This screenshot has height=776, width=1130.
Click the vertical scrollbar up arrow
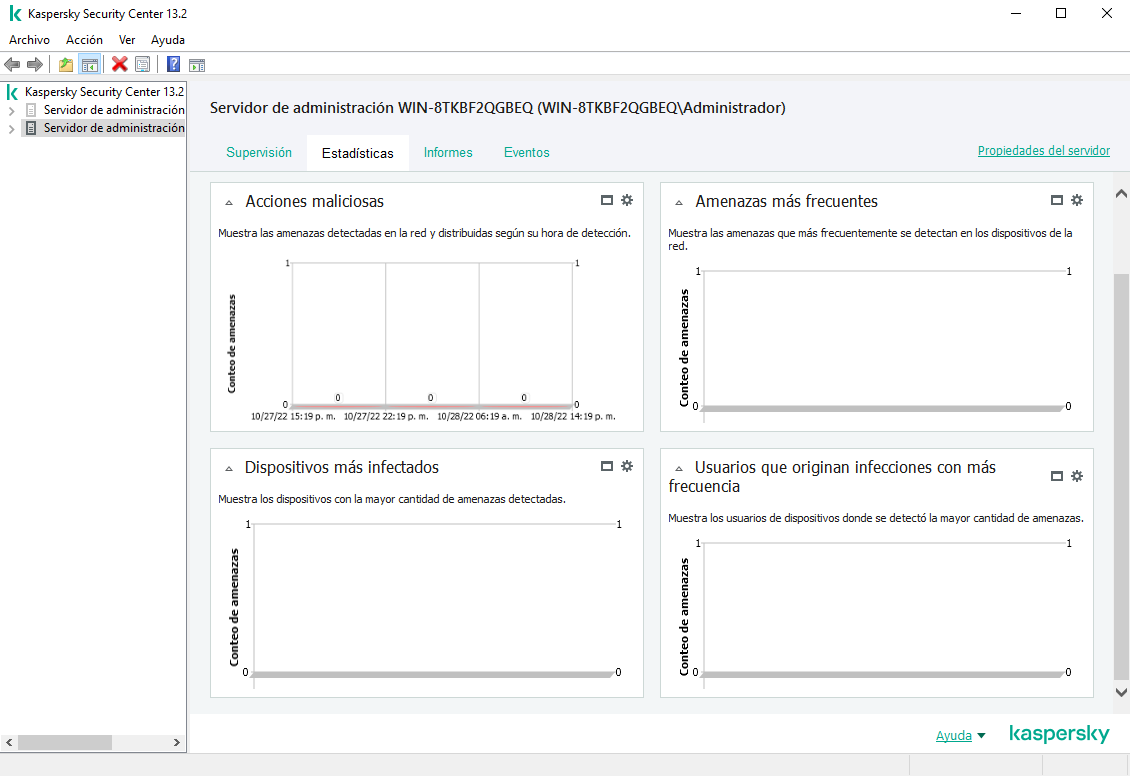click(1121, 193)
